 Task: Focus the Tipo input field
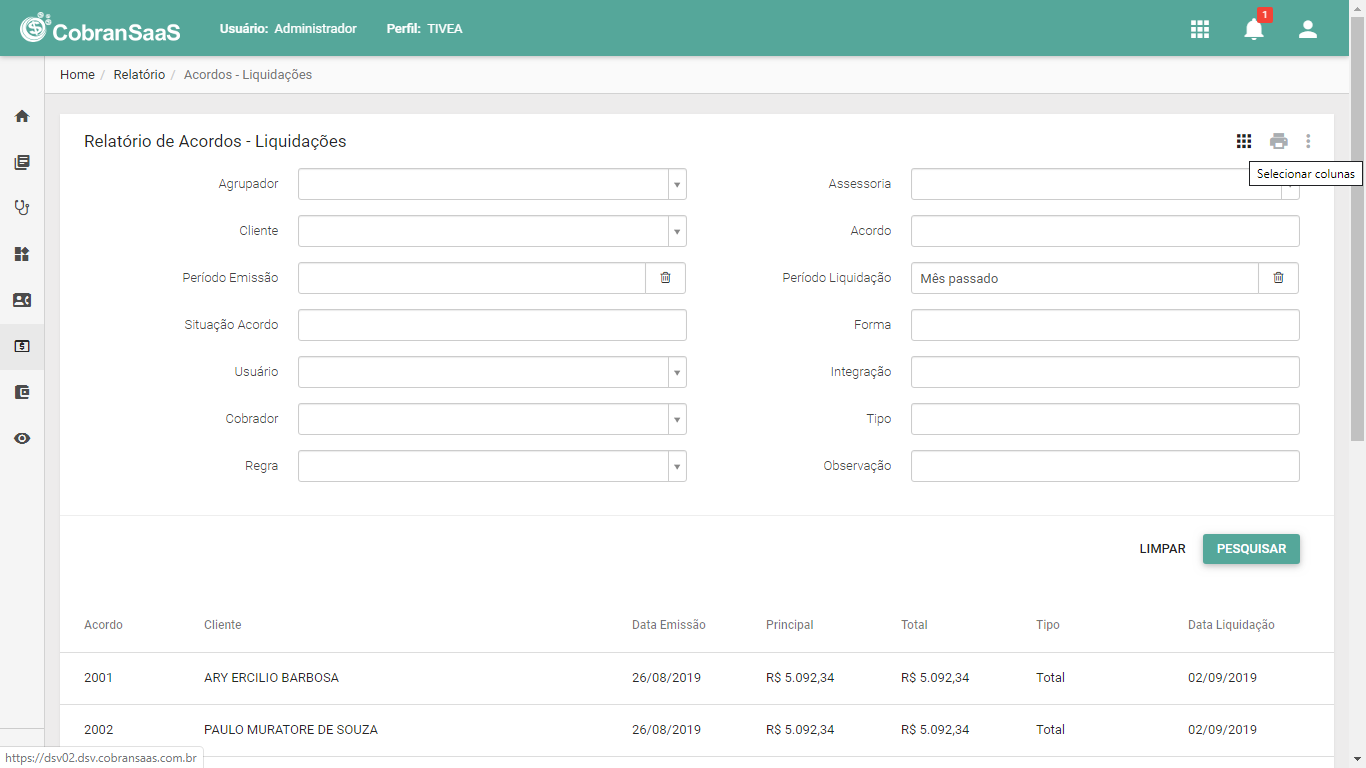tap(1105, 419)
